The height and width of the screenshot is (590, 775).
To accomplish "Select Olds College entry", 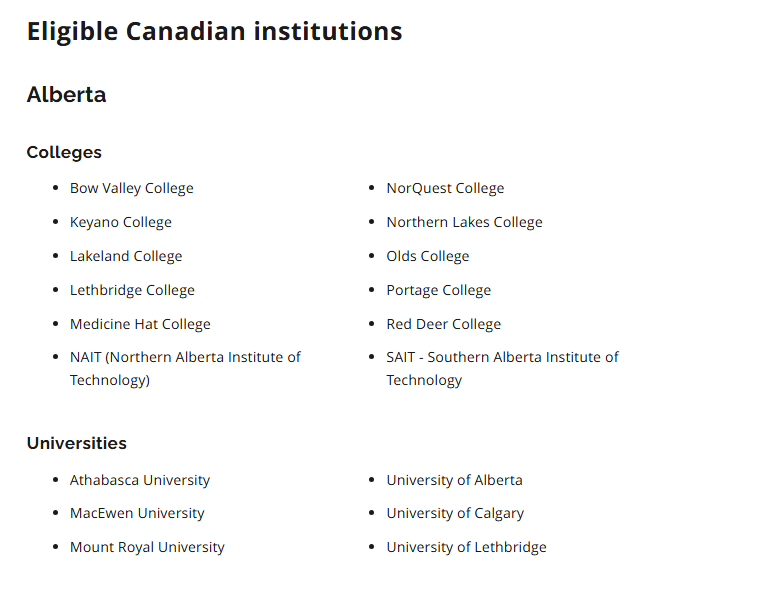I will (428, 257).
